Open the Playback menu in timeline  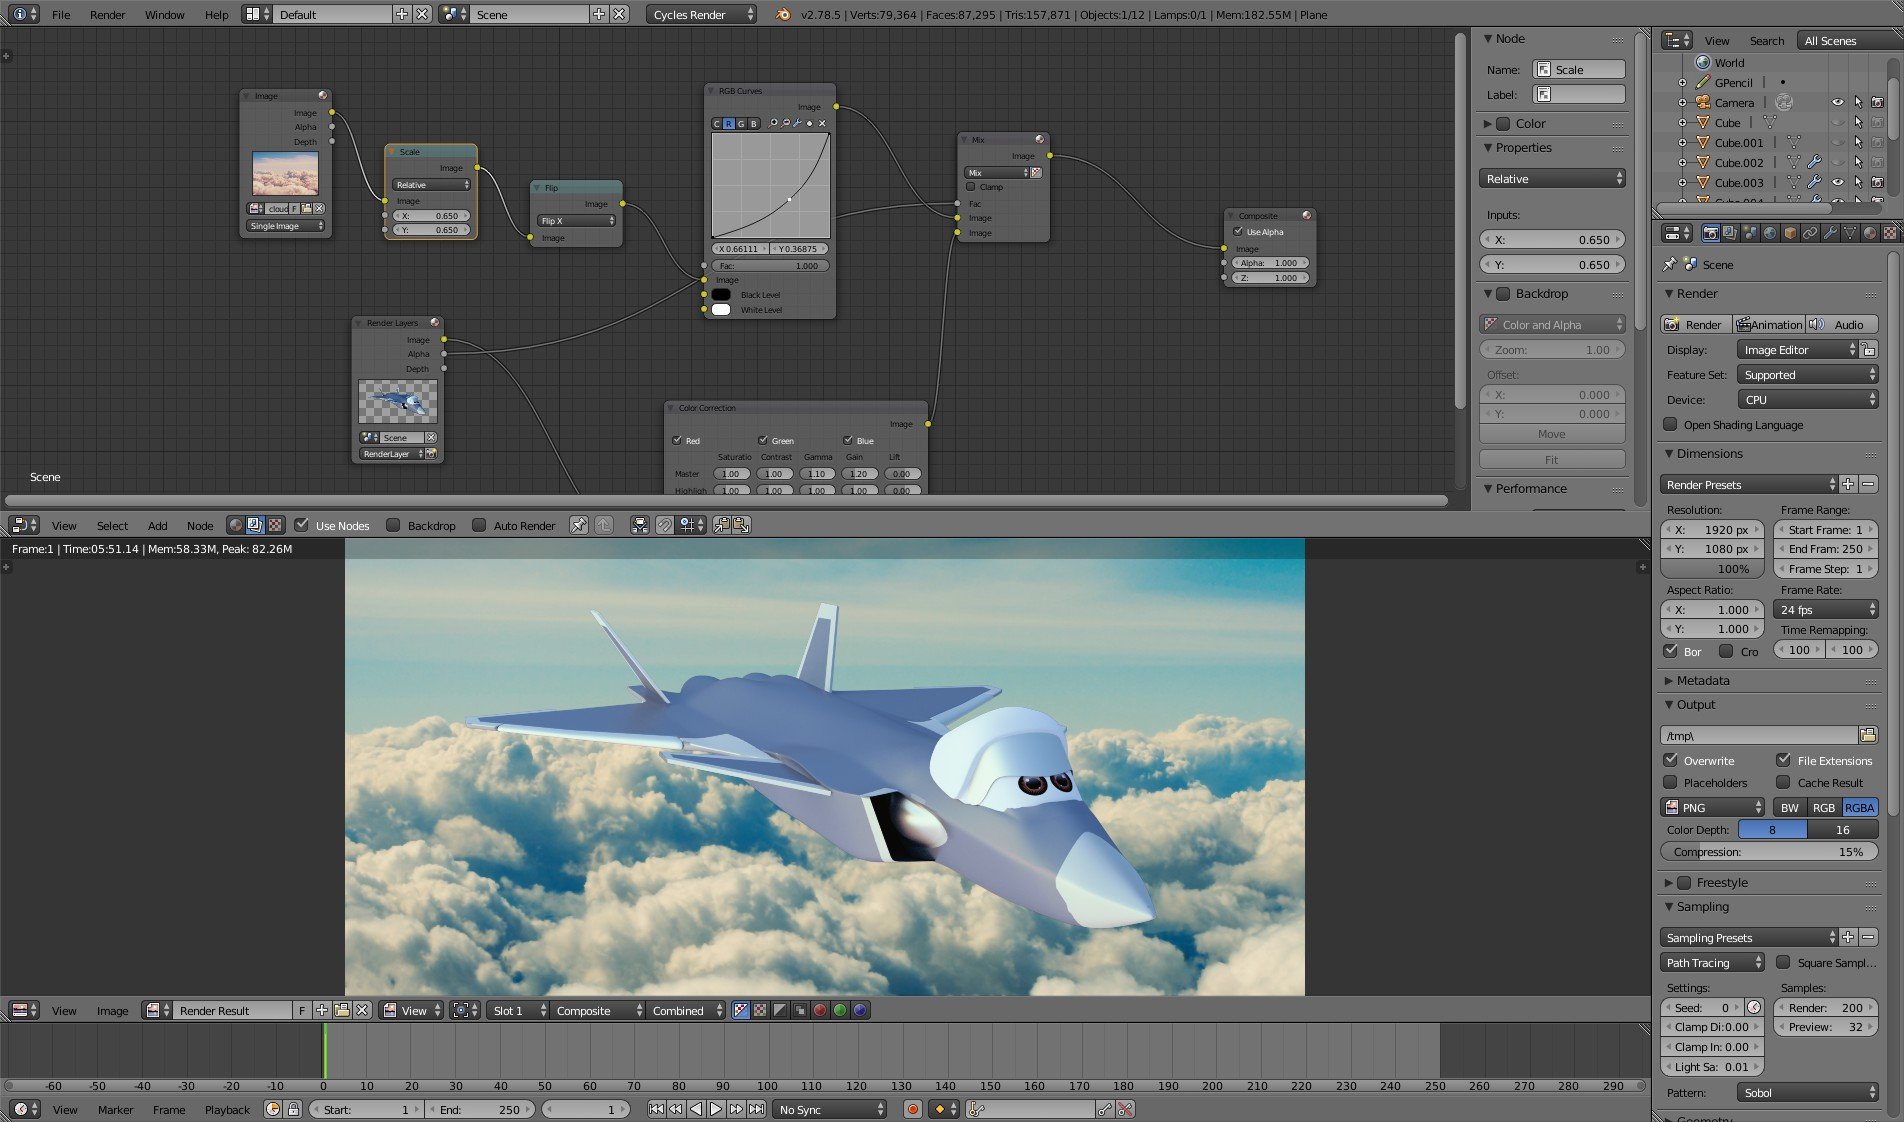227,1109
